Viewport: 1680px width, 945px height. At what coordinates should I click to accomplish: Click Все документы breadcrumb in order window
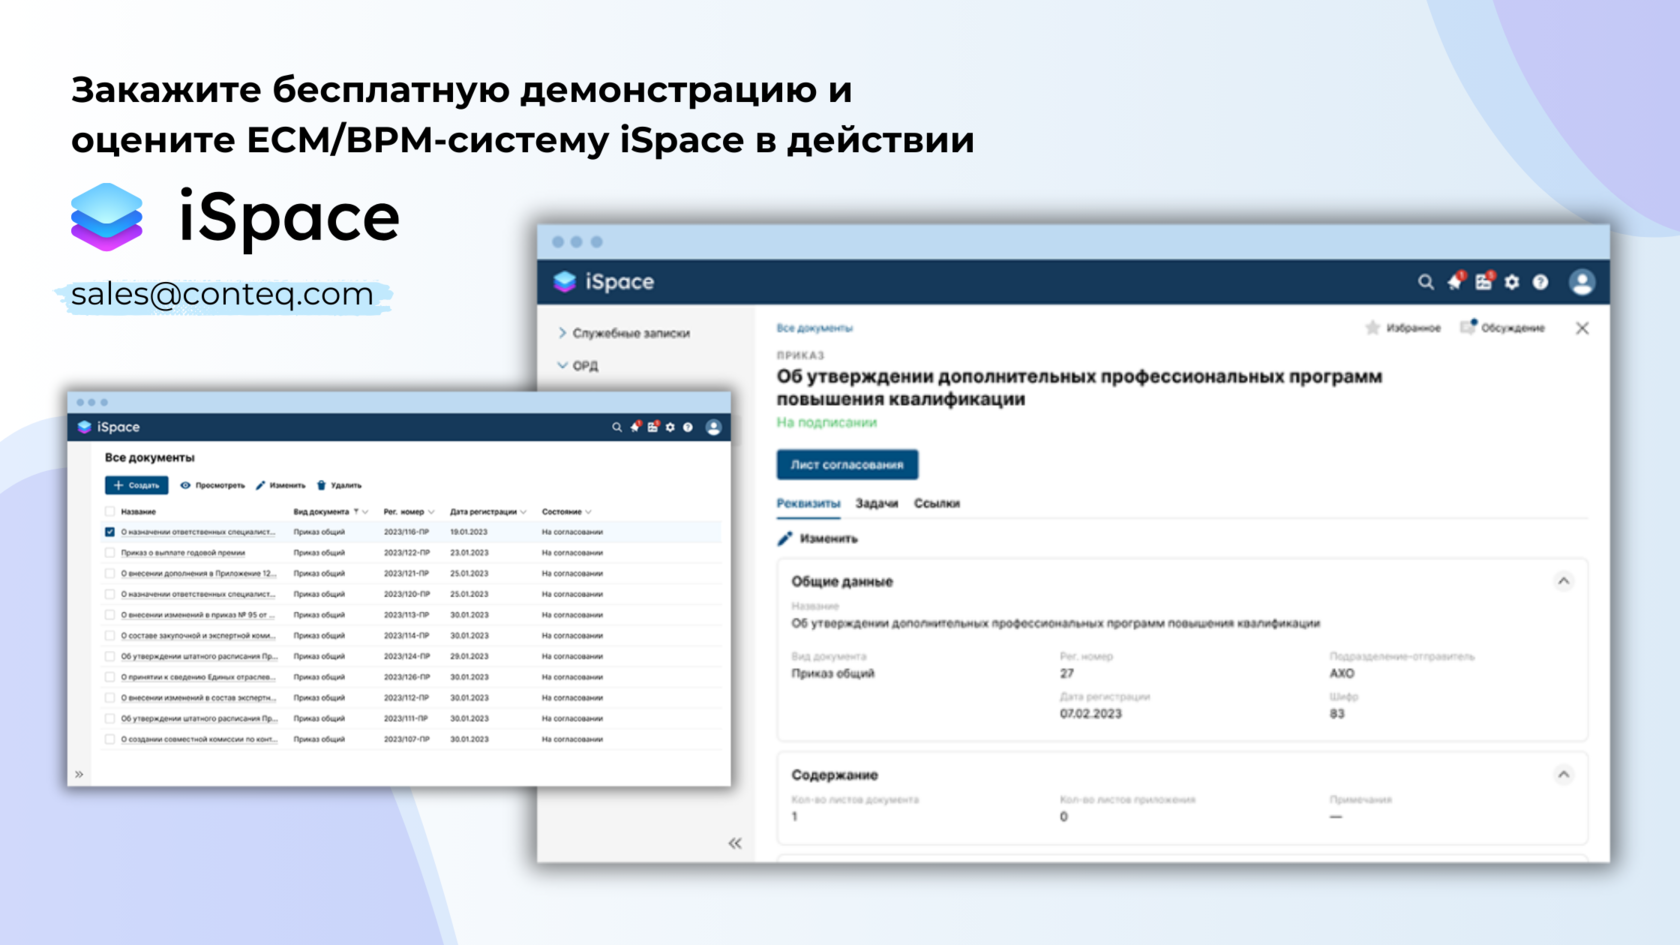coord(815,328)
